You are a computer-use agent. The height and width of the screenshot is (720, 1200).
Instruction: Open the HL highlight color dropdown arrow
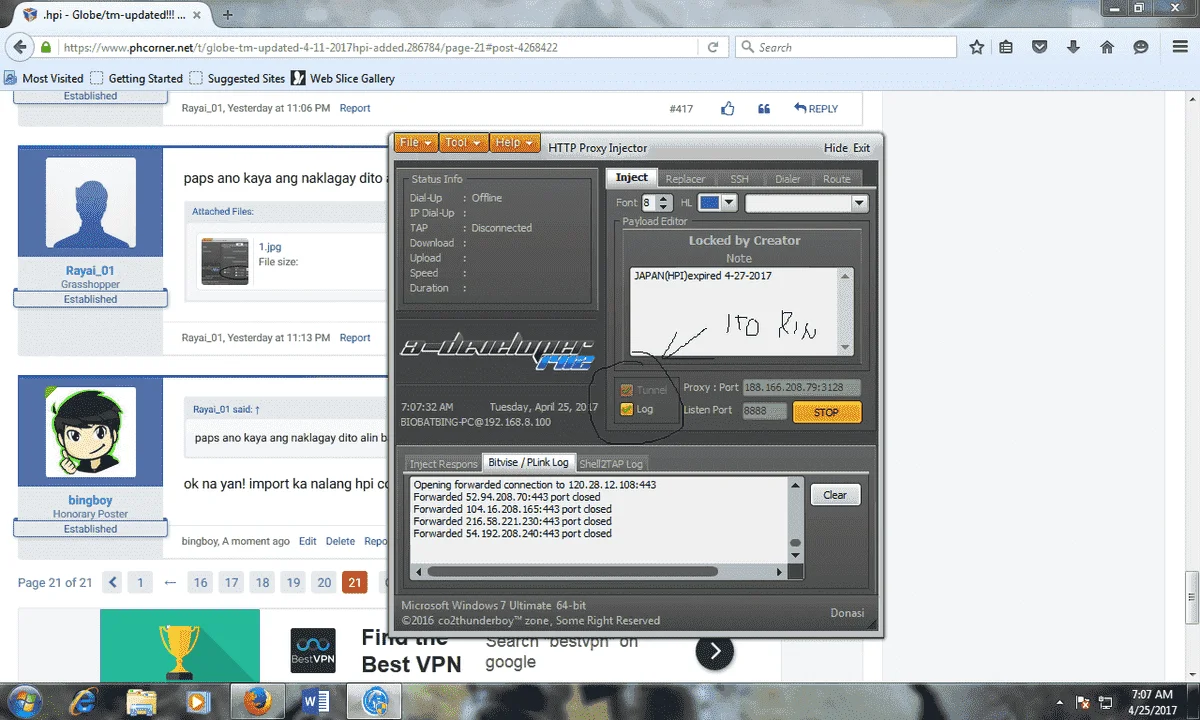[x=729, y=202]
